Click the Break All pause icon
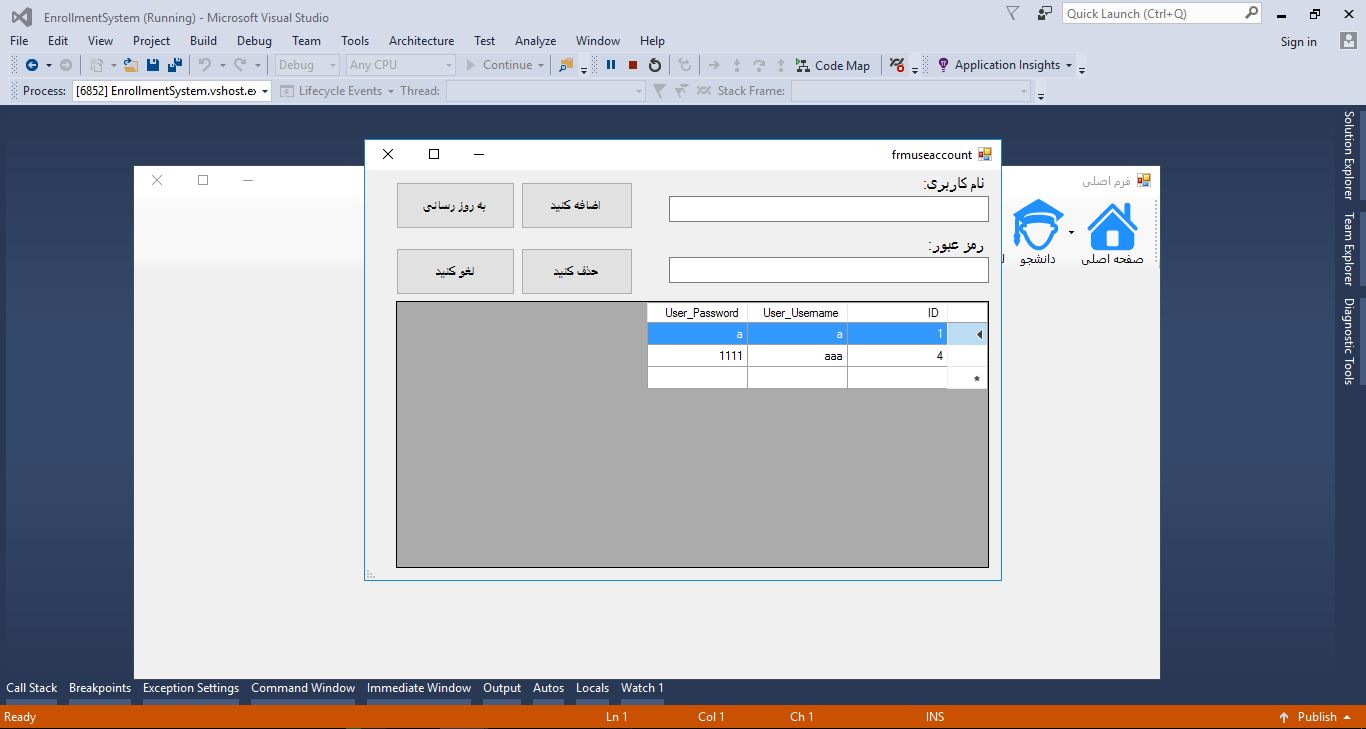The image size is (1366, 729). click(x=611, y=65)
